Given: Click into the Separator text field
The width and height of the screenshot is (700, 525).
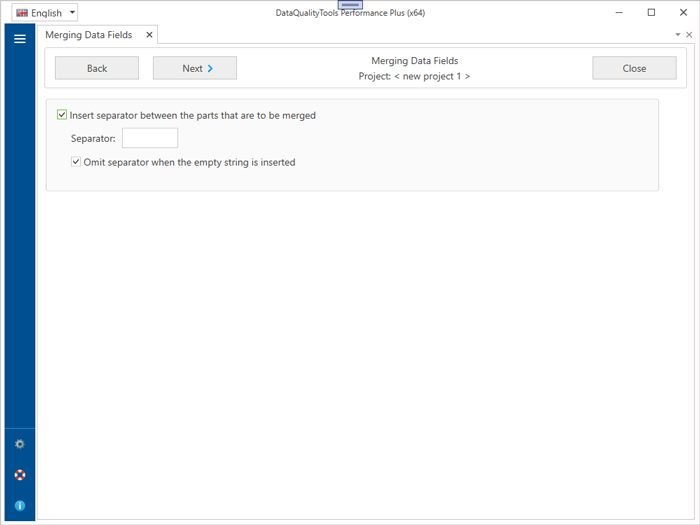Looking at the screenshot, I should coord(150,138).
